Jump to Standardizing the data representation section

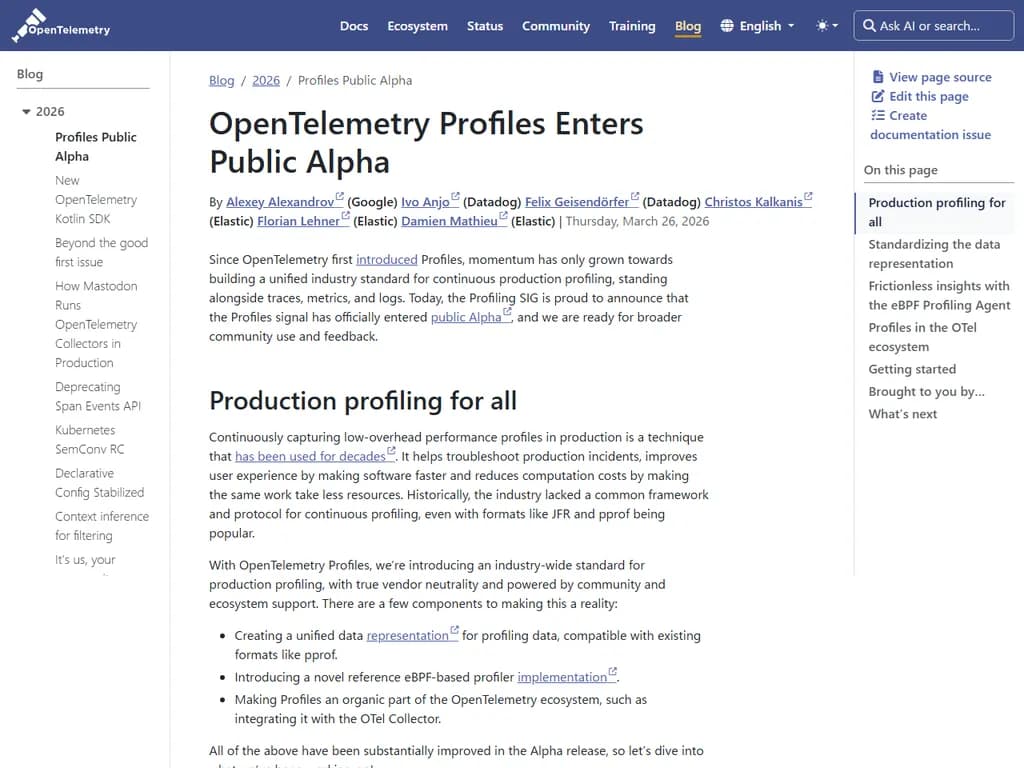(934, 254)
